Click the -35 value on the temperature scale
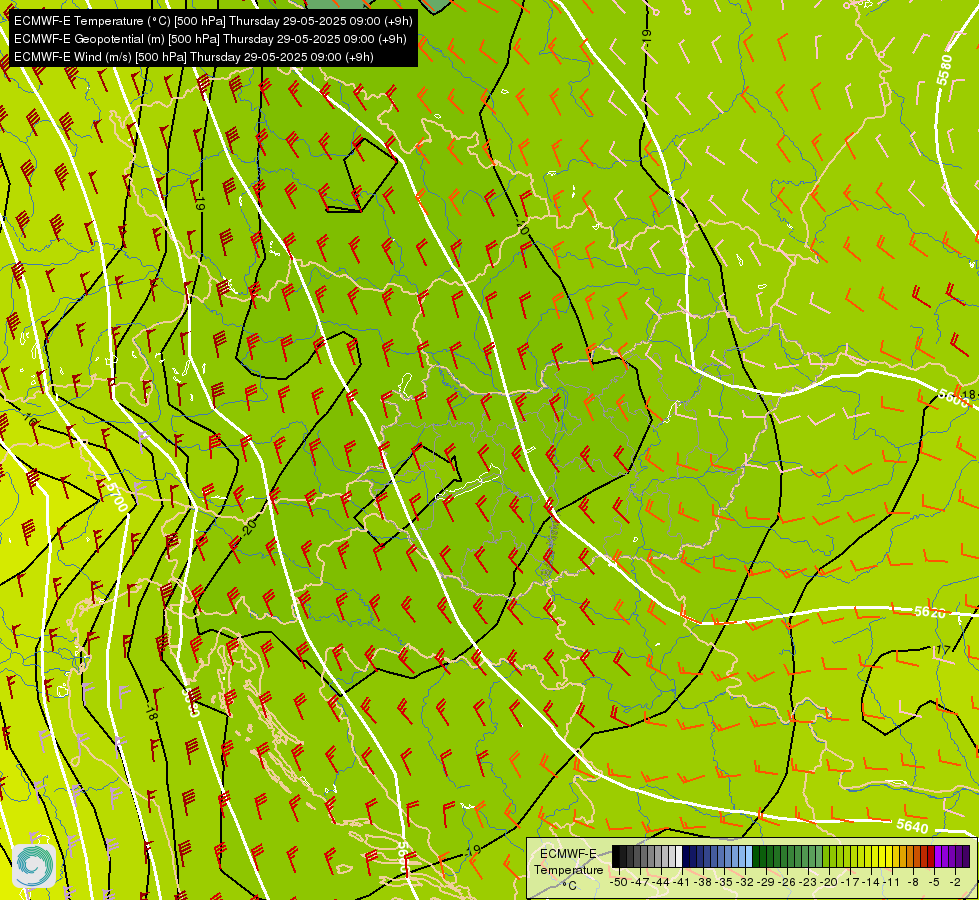Viewport: 979px width, 900px height. [x=724, y=883]
